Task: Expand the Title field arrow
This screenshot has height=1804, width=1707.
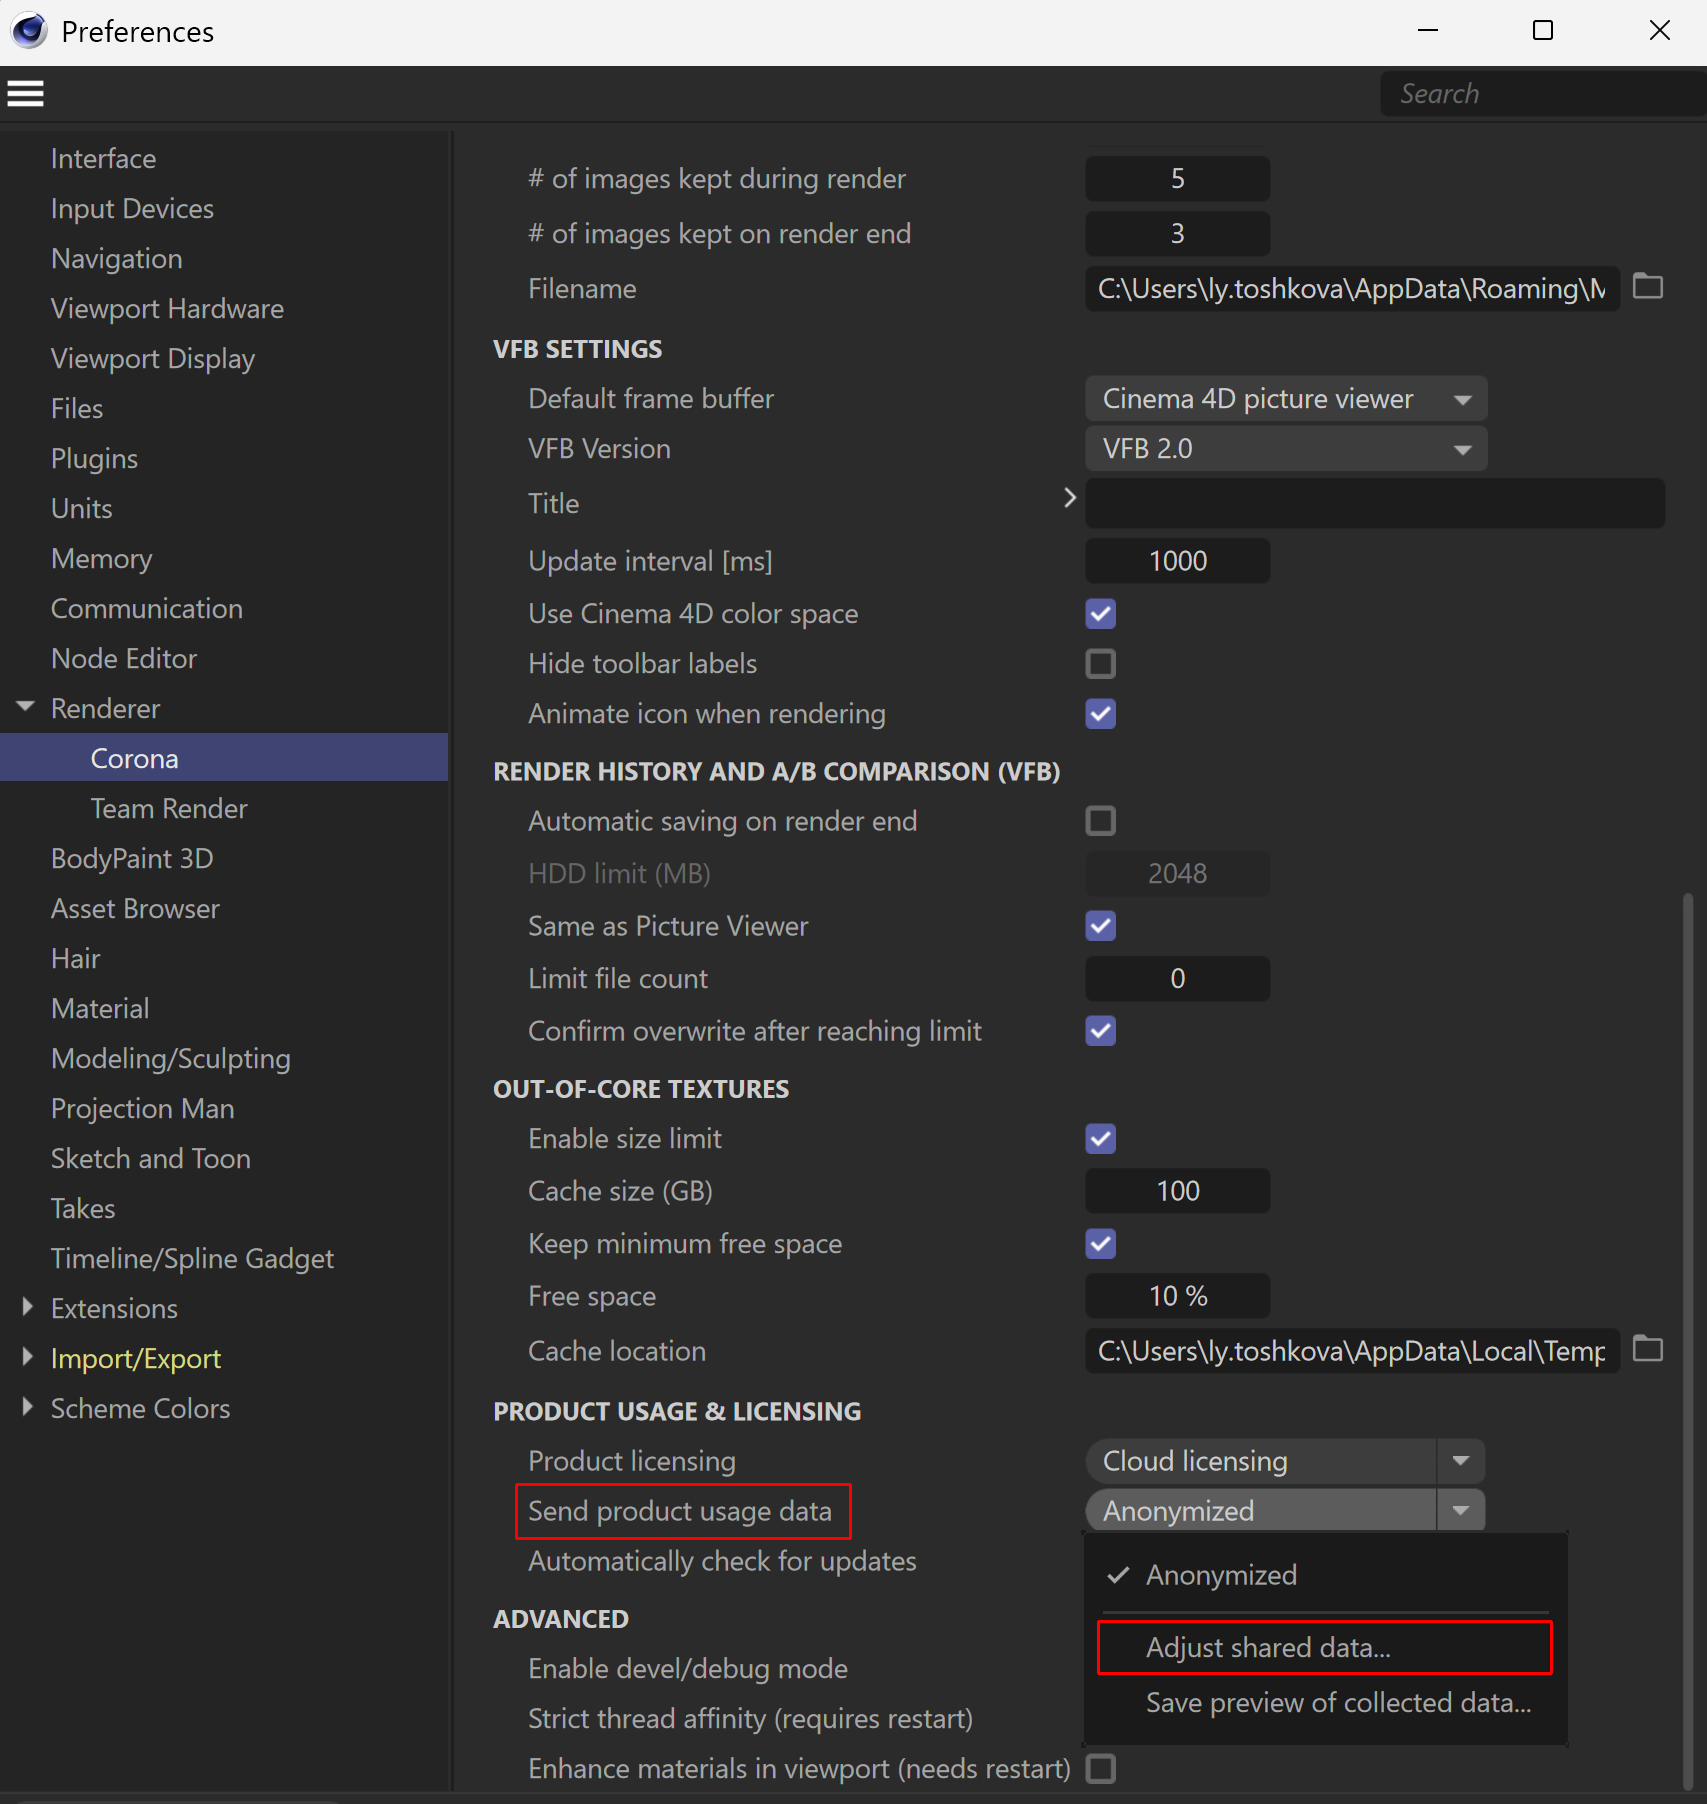Action: click(x=1069, y=498)
